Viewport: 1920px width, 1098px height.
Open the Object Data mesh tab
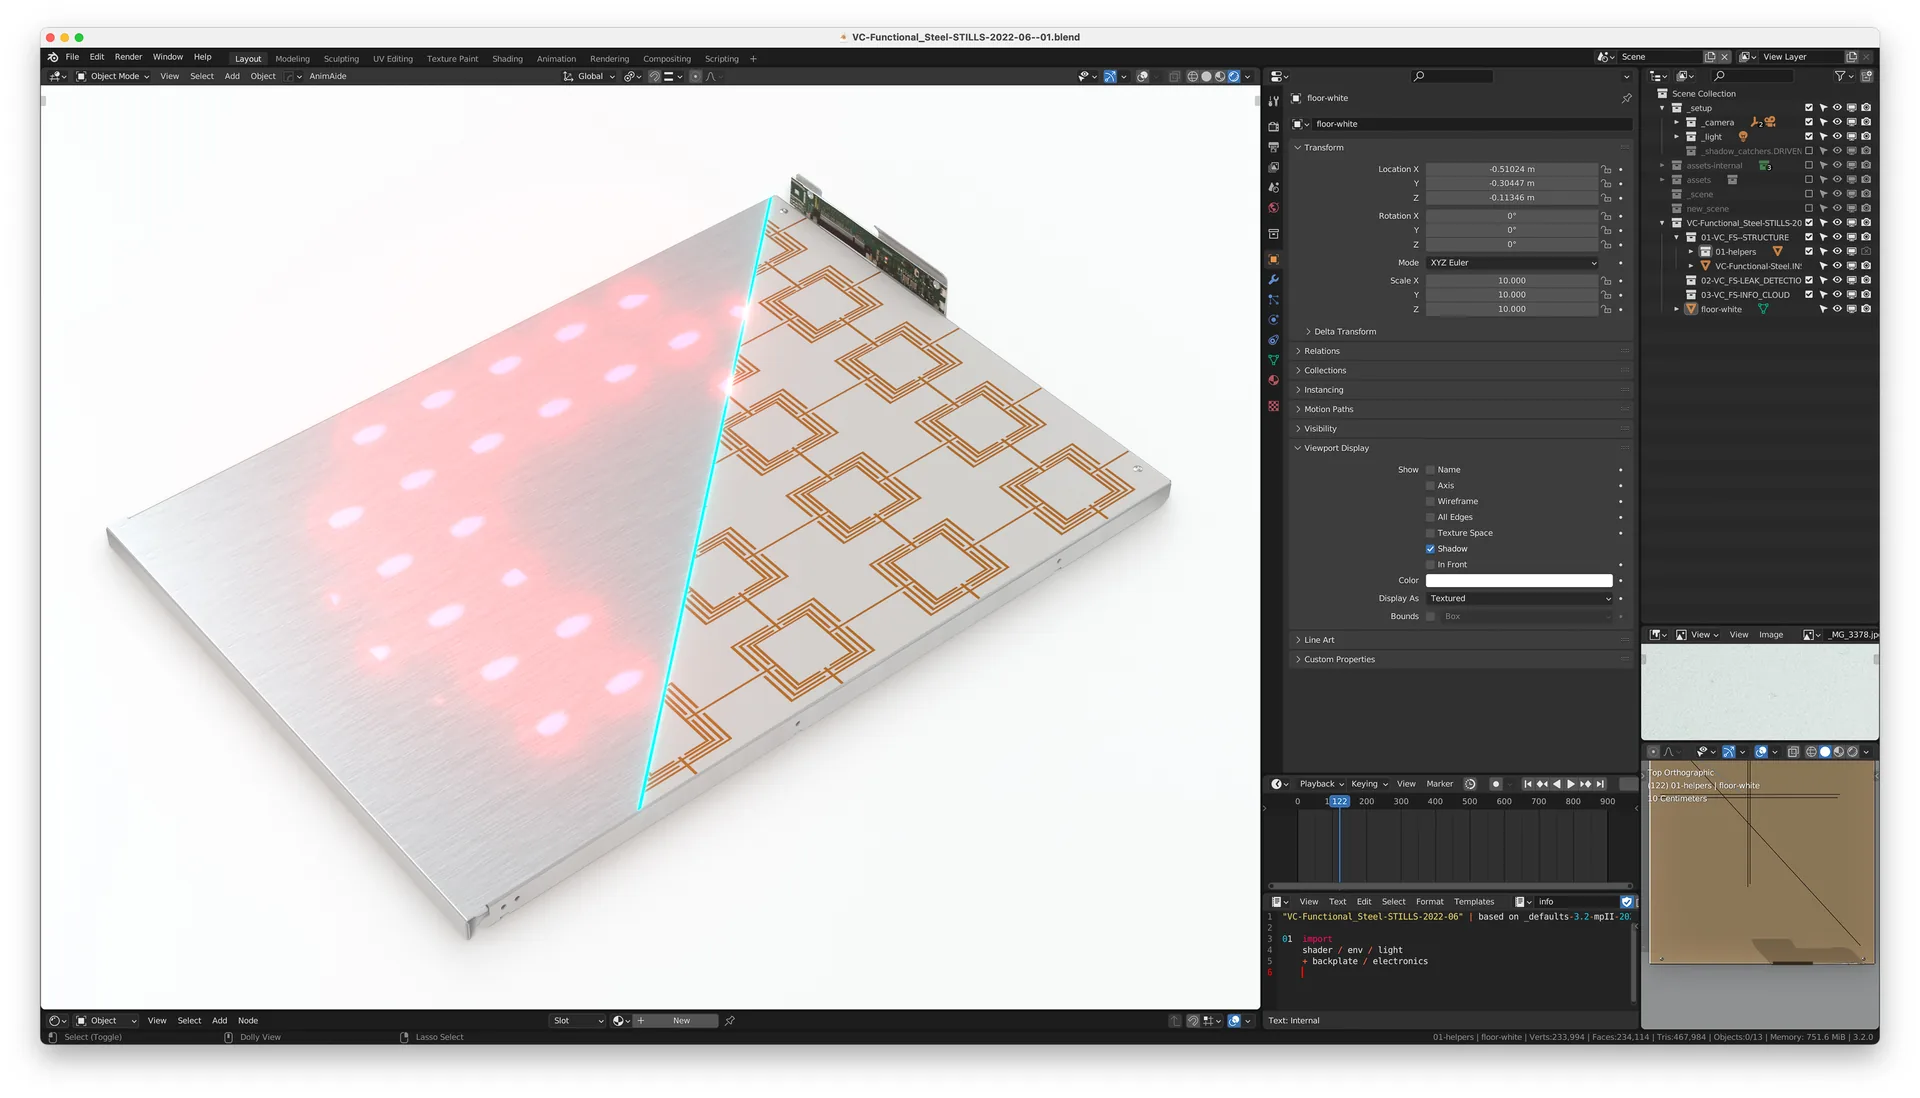click(1273, 360)
